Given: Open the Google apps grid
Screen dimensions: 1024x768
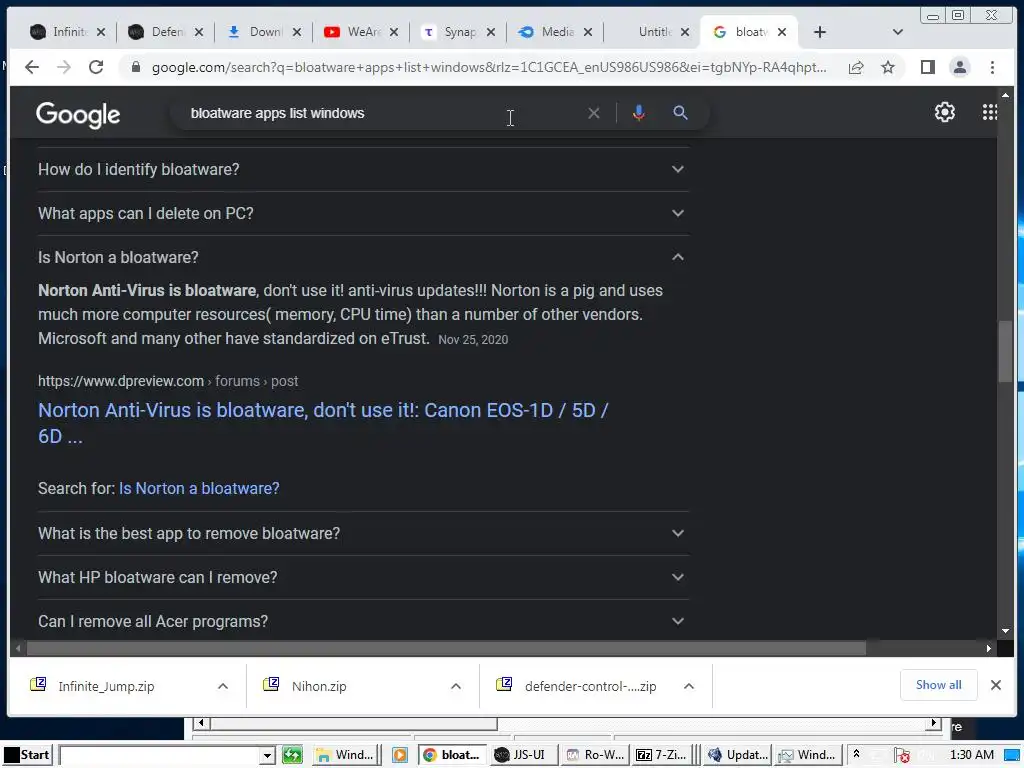Looking at the screenshot, I should coord(989,112).
